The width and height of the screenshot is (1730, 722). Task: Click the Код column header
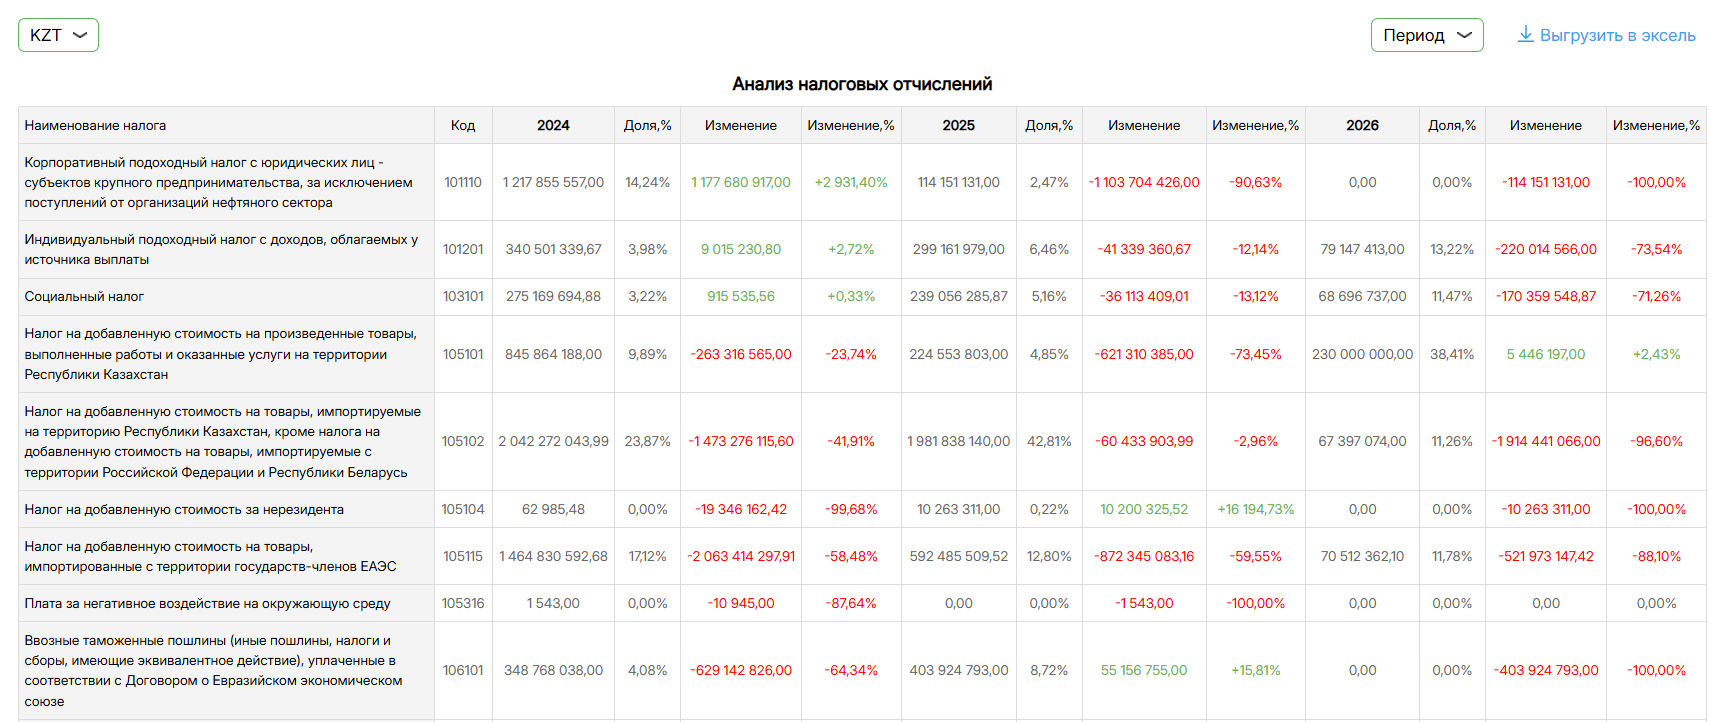click(x=463, y=125)
